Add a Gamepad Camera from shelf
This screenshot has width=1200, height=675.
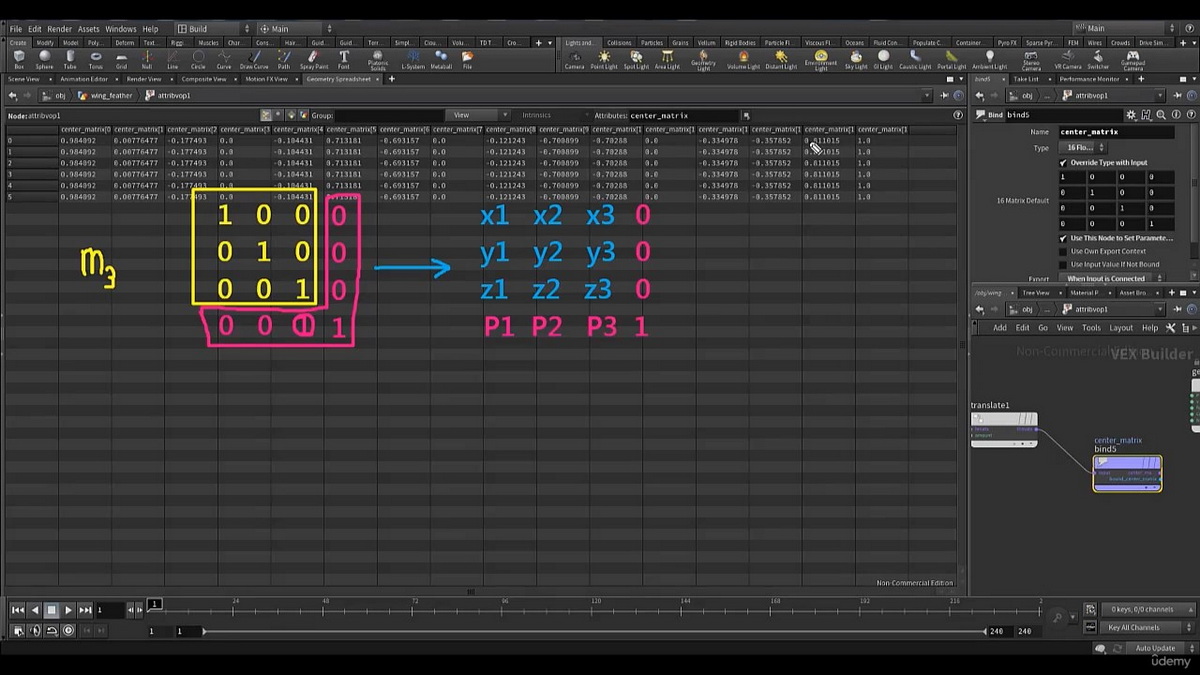1132,61
